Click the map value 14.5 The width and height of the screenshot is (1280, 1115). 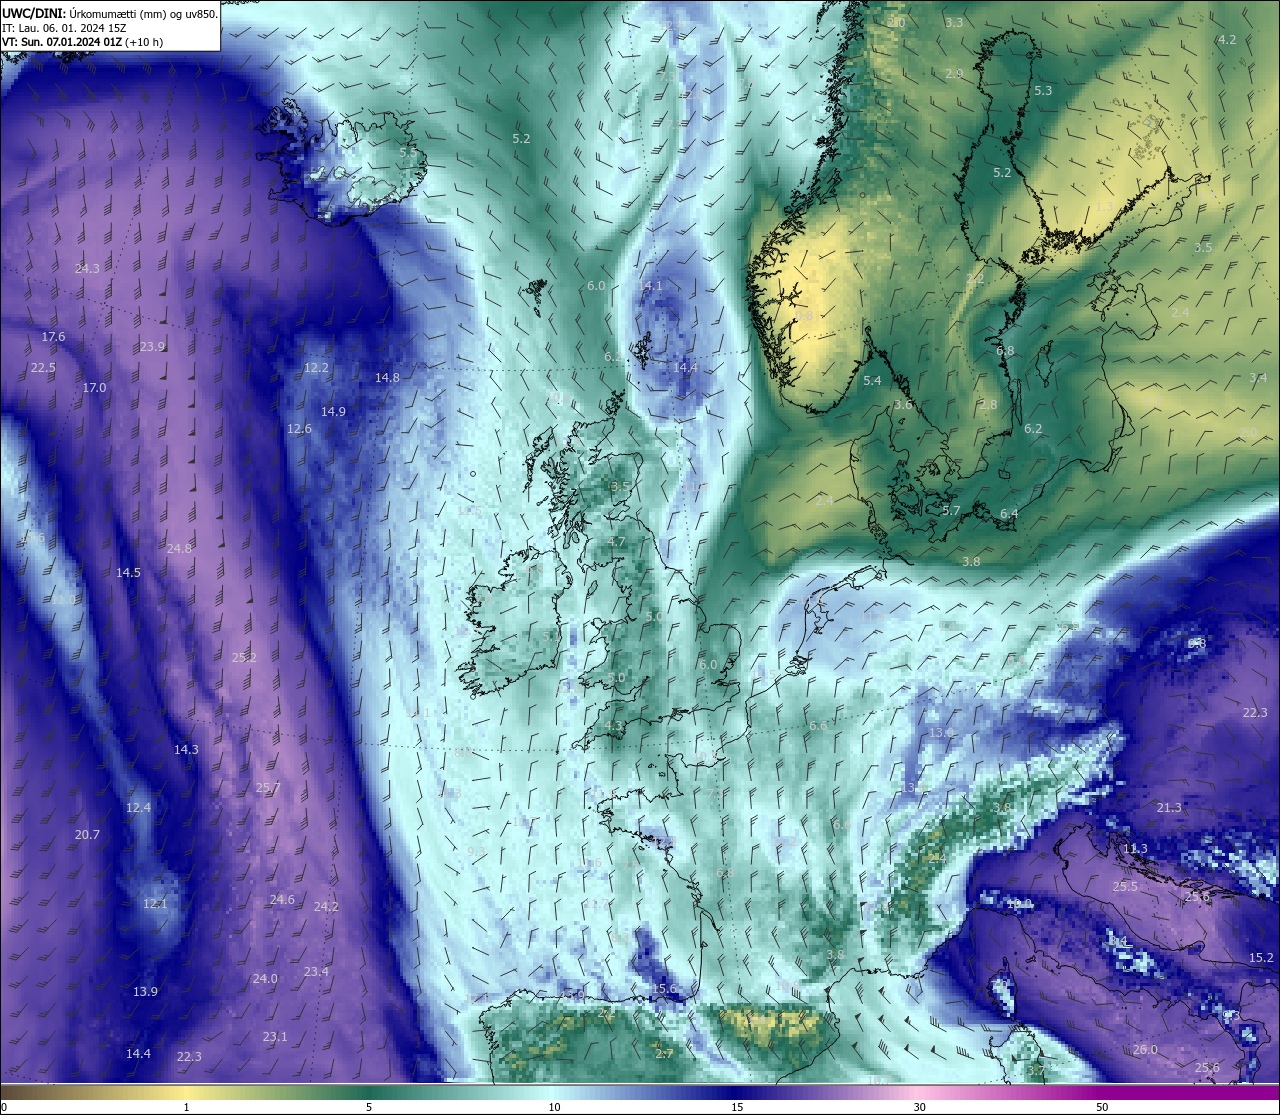point(128,572)
